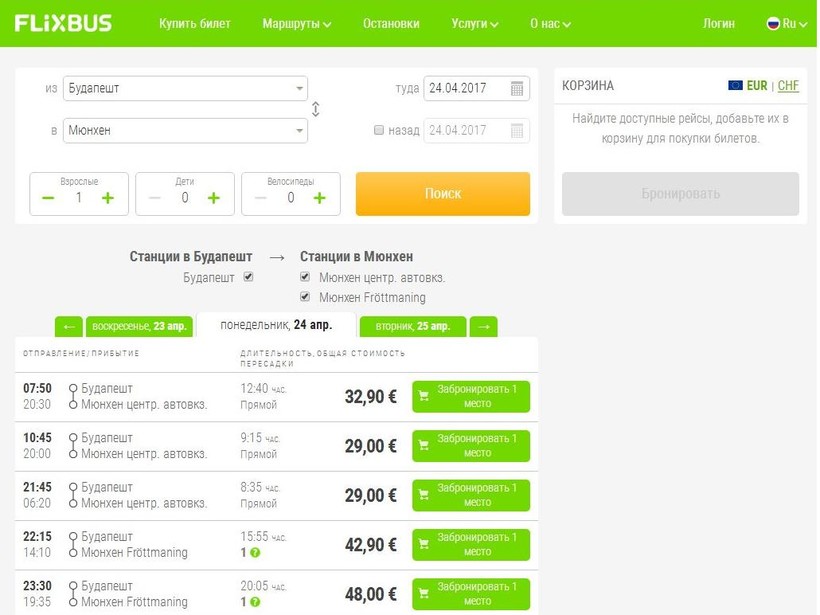820x615 pixels.
Task: Click cart icon on 21:45 trip button
Action: coord(424,495)
